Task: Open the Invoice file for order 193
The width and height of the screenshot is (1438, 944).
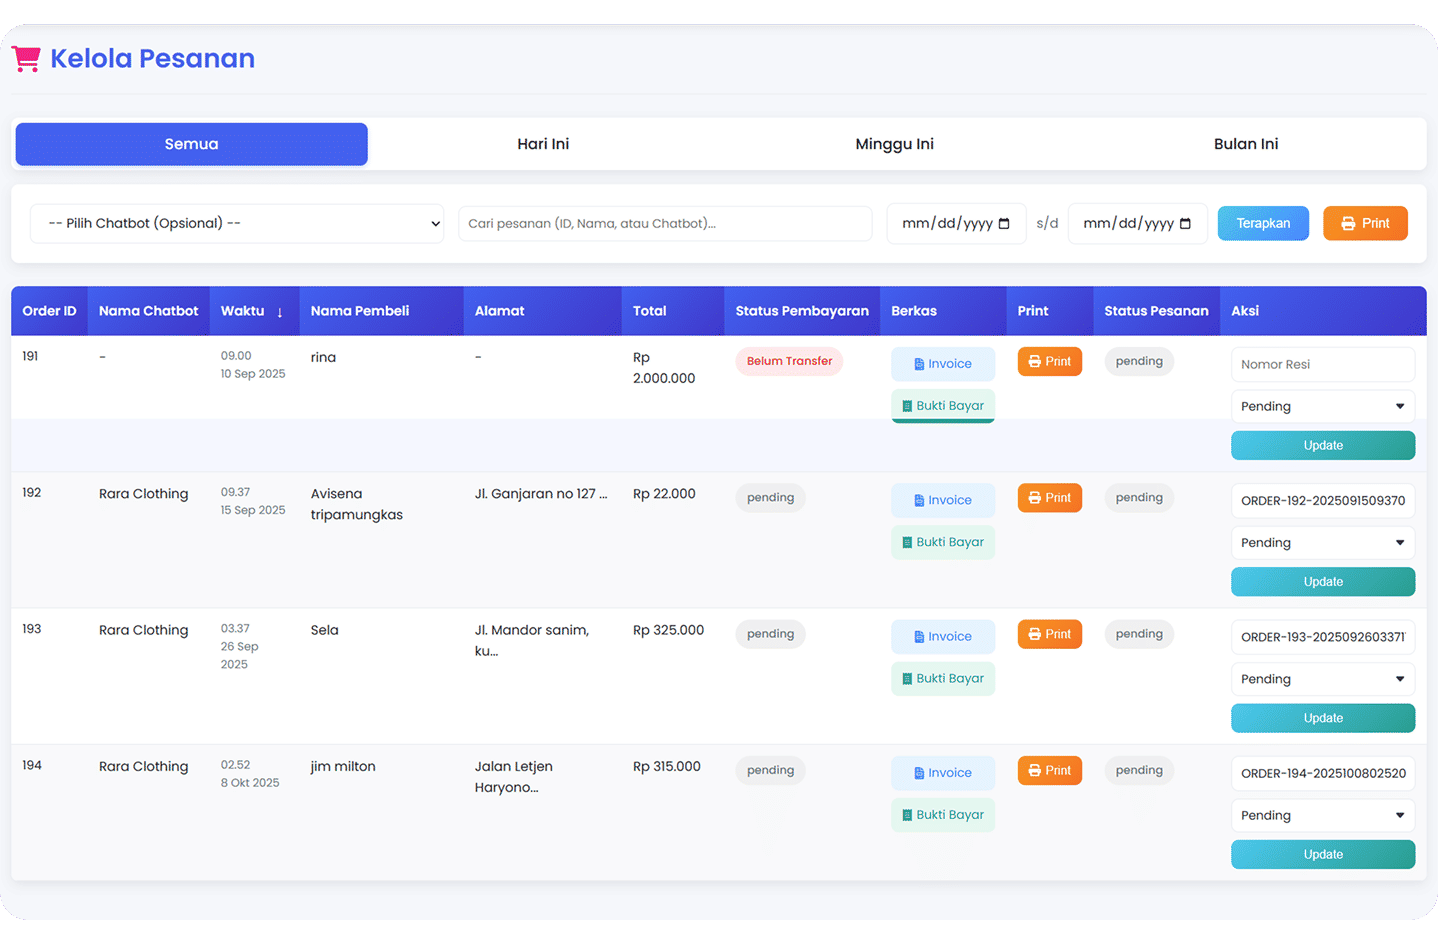Action: click(x=942, y=636)
